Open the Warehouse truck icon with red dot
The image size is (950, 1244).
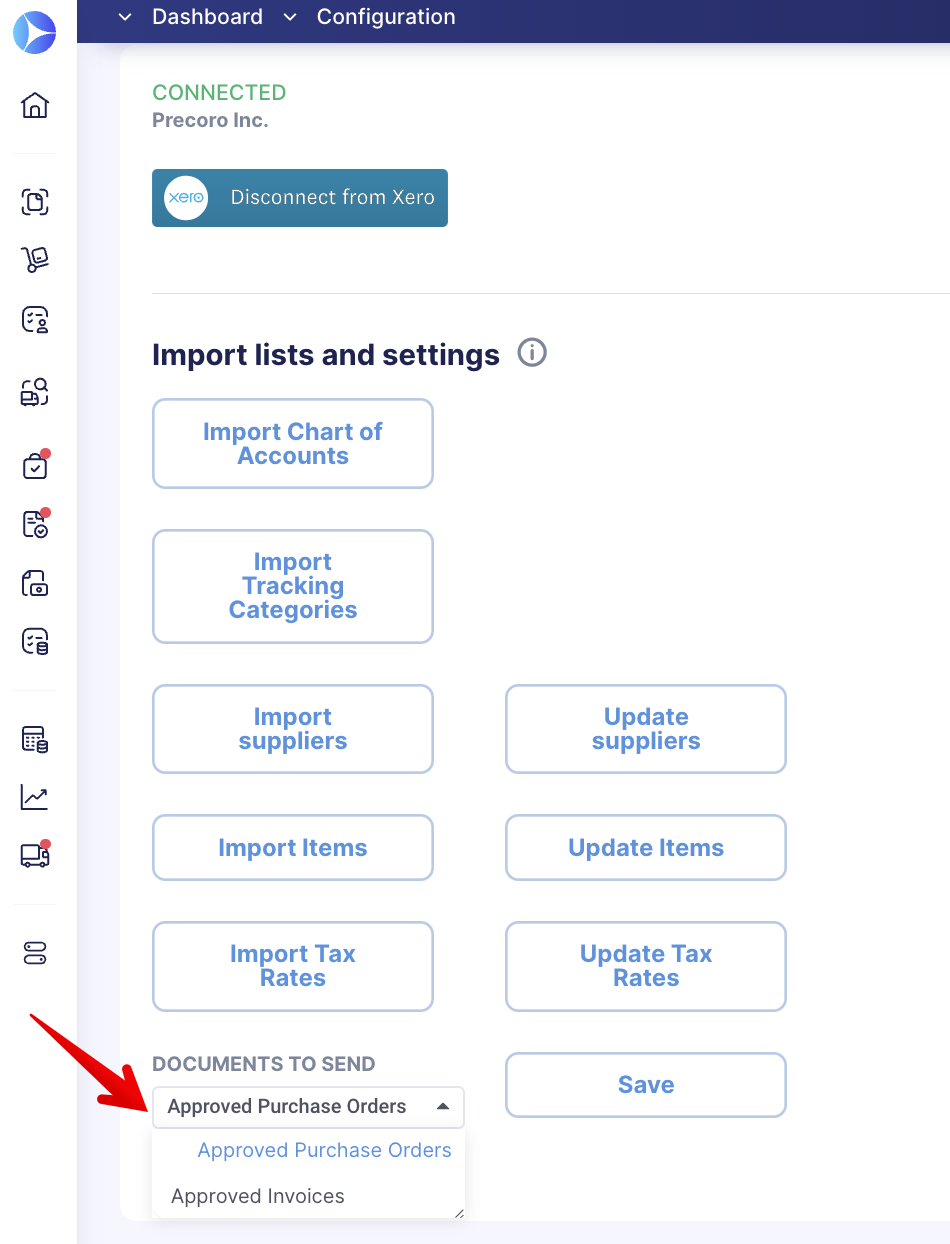34,855
